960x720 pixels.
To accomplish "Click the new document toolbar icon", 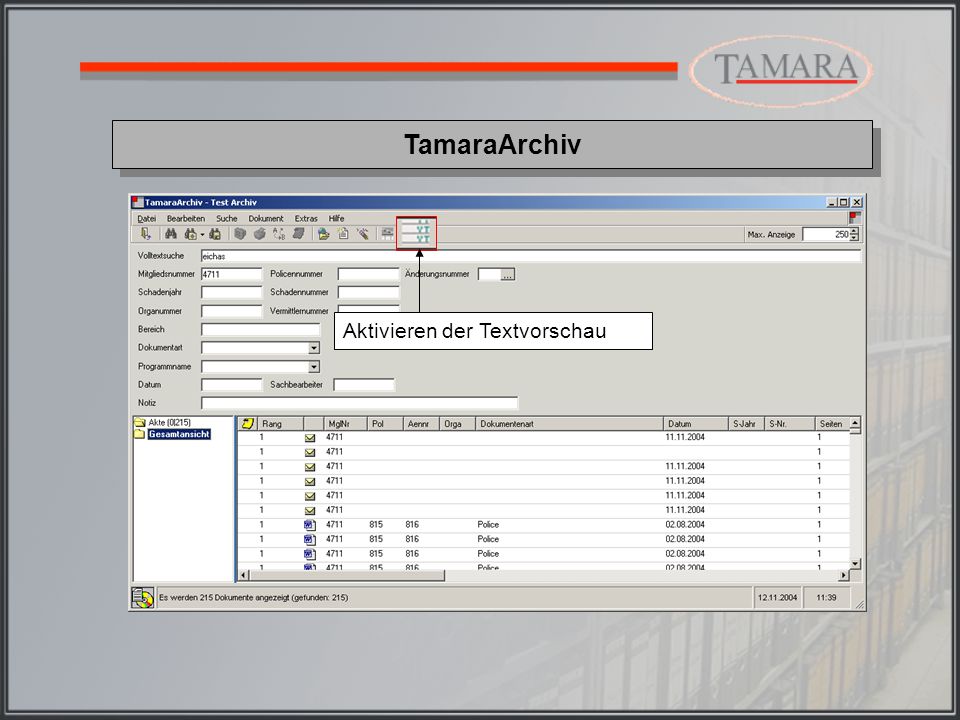I will [x=343, y=233].
